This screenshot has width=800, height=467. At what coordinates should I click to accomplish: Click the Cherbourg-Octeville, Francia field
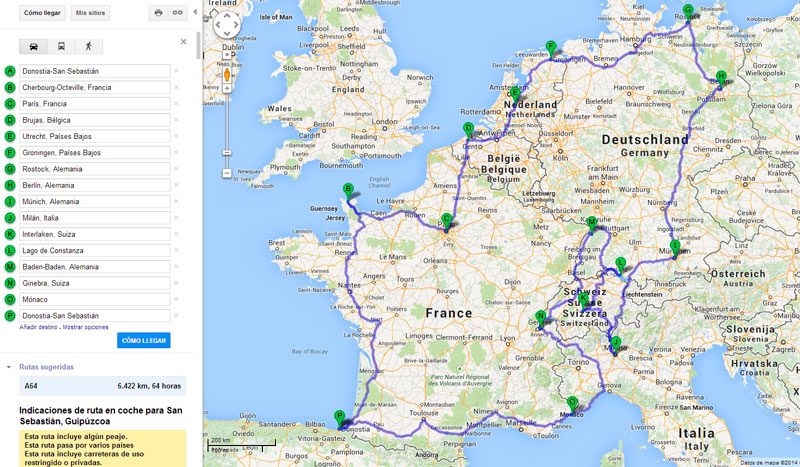(95, 87)
